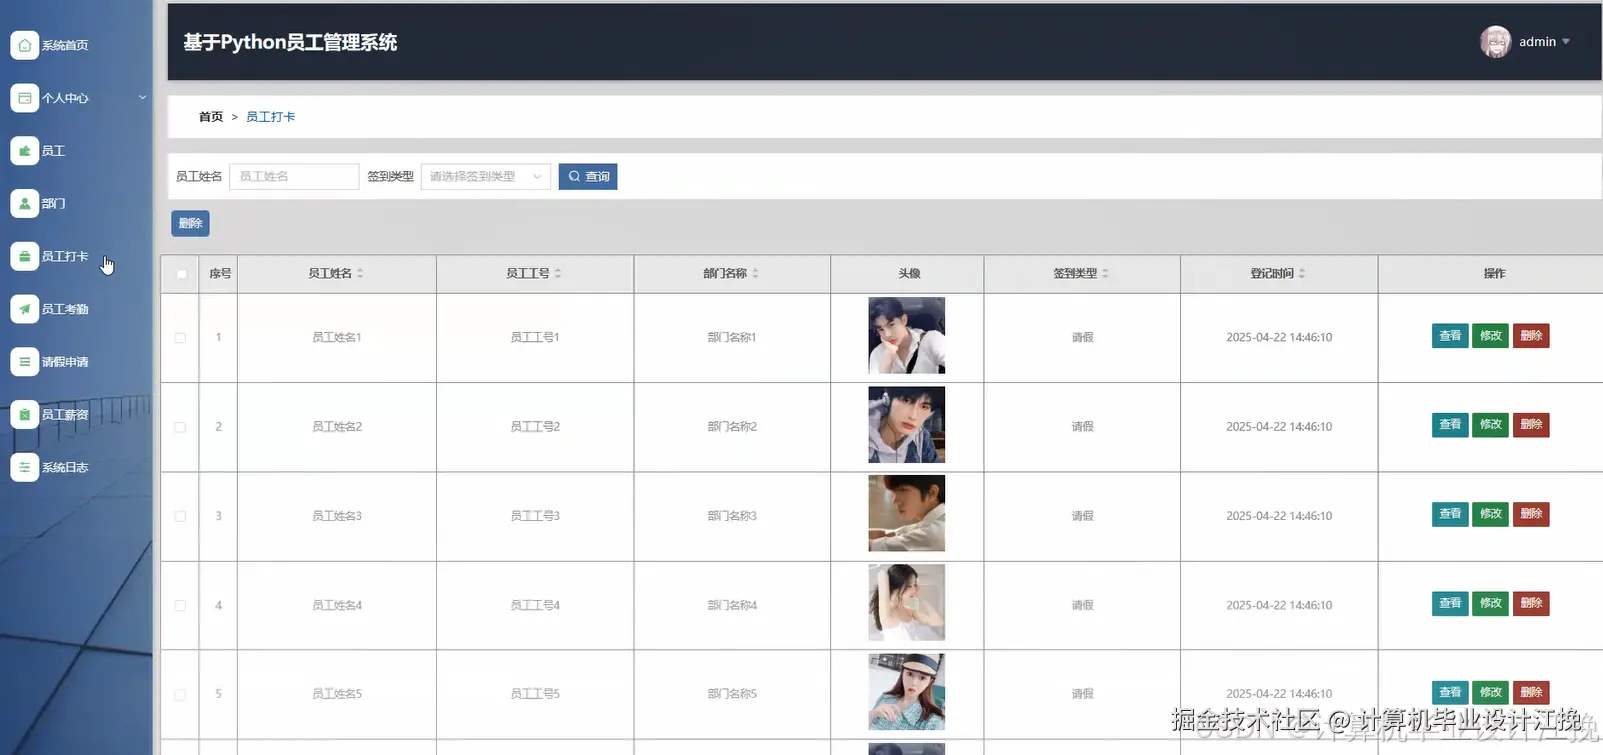Click the 个人中心 sidebar icon
This screenshot has height=755, width=1603.
25,98
